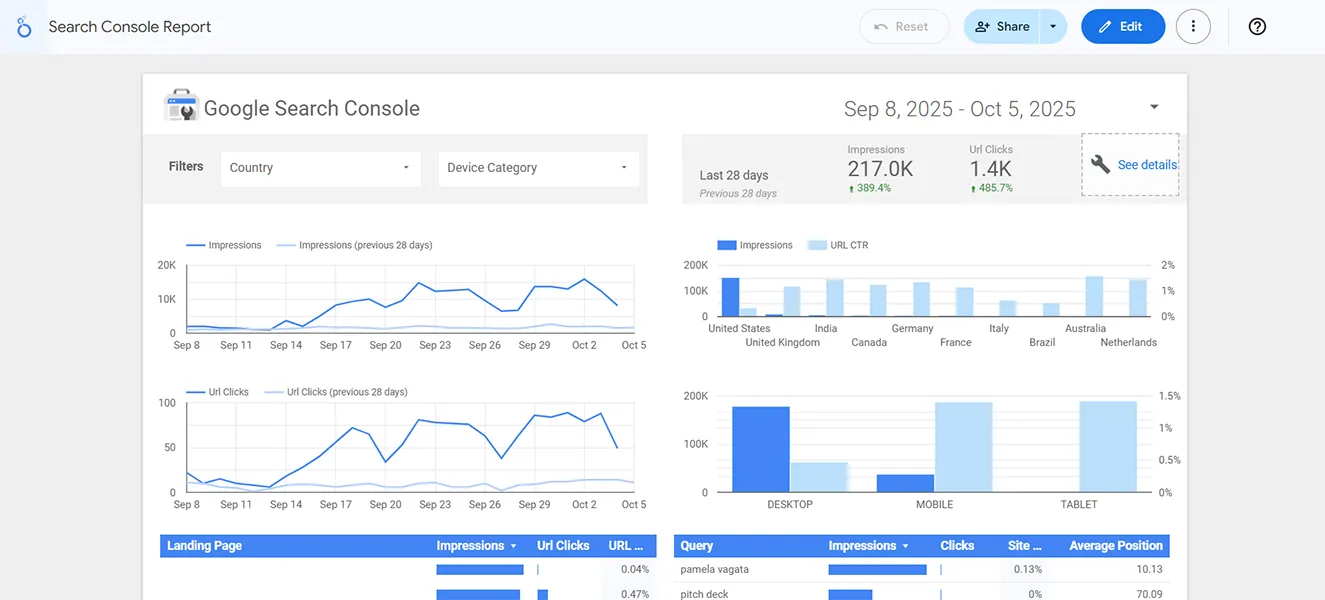Open the Device Category filter dropdown
The height and width of the screenshot is (600, 1325).
[538, 168]
